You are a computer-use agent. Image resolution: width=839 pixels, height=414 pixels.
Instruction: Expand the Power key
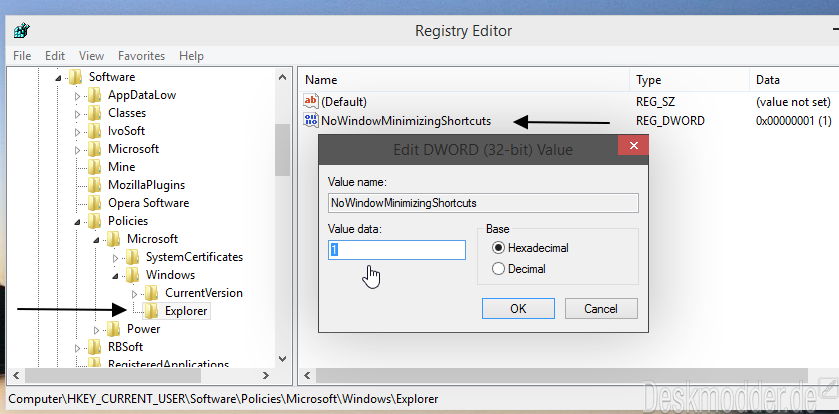pos(97,330)
